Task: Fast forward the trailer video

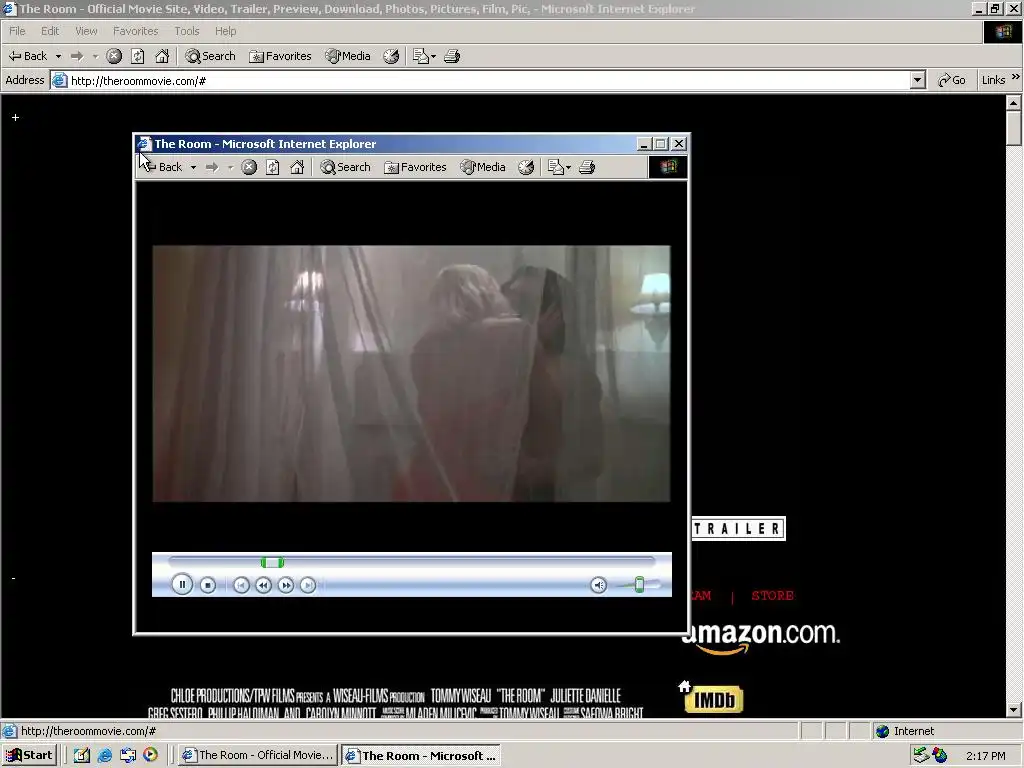Action: (x=285, y=585)
